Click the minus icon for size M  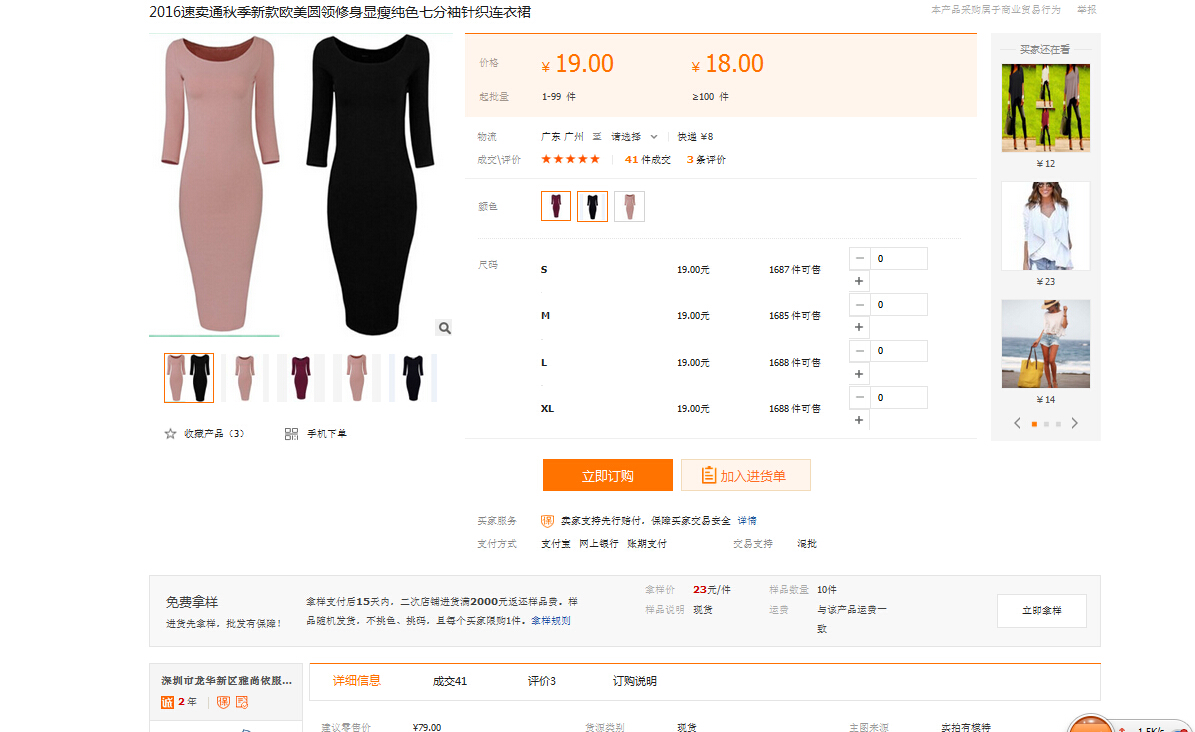point(859,305)
